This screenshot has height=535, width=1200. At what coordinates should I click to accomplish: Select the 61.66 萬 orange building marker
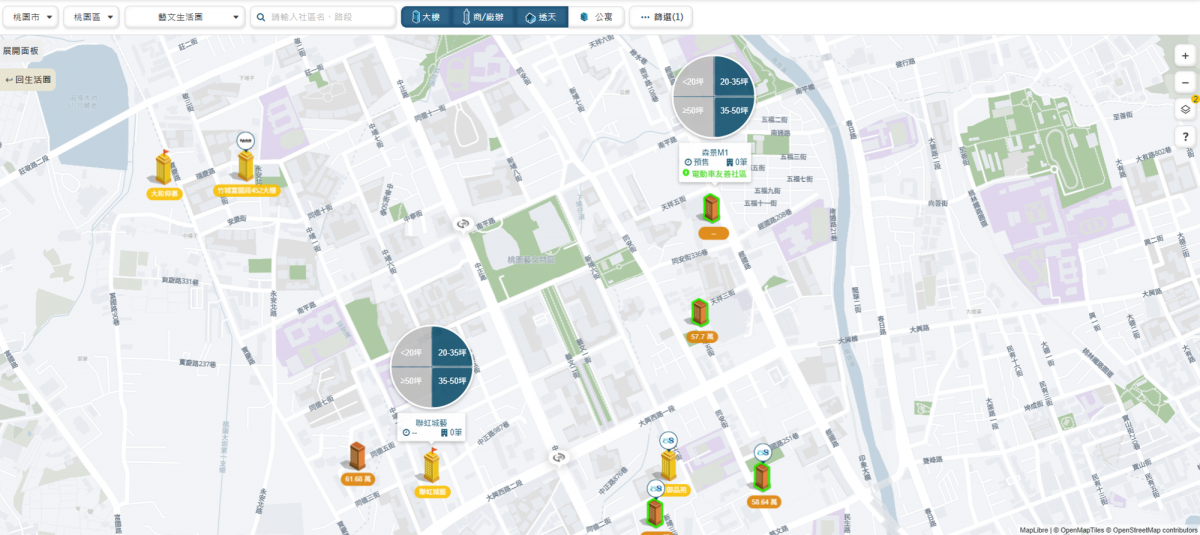(358, 463)
